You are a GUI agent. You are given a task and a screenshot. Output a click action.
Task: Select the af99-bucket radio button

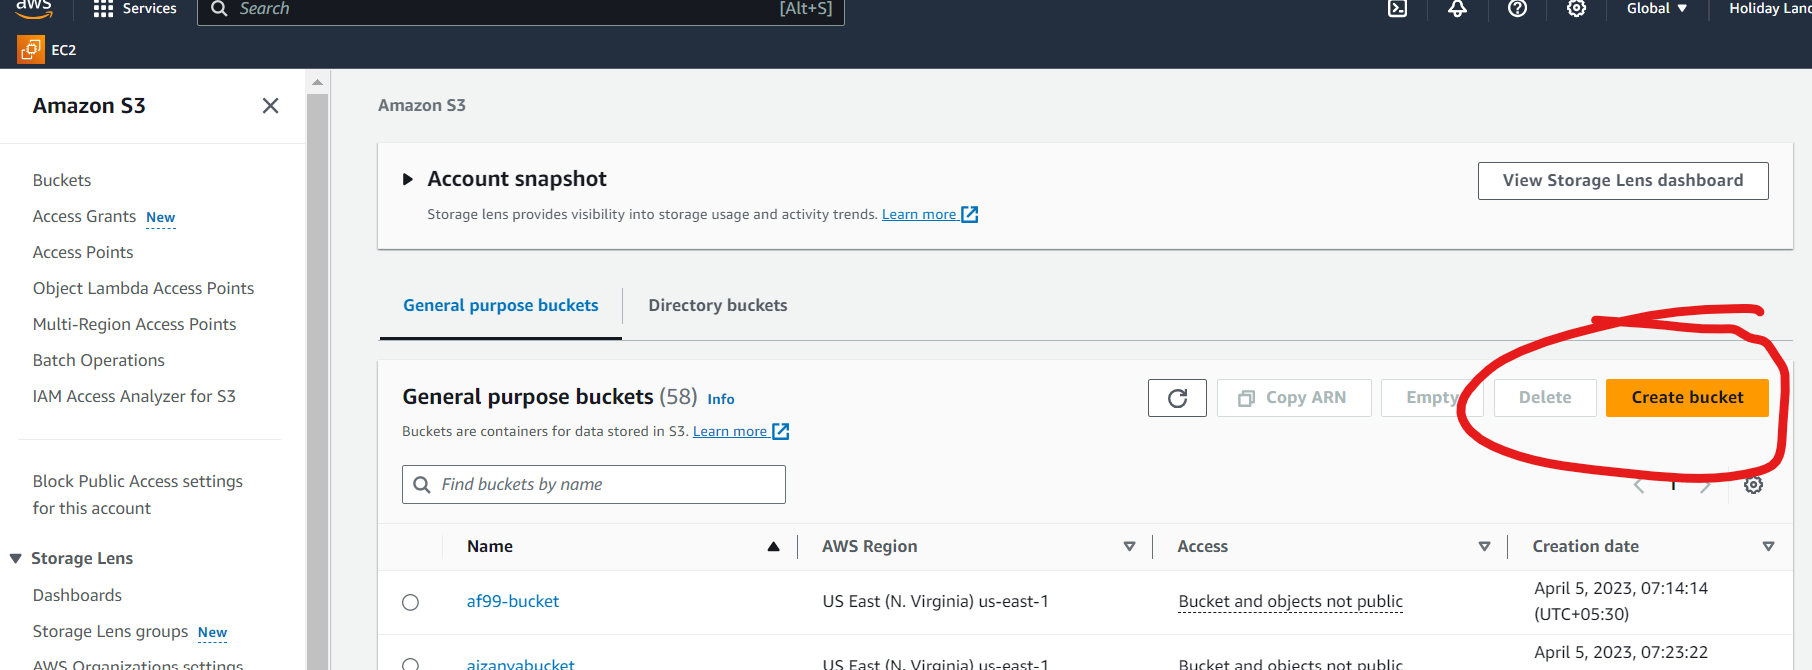(410, 602)
